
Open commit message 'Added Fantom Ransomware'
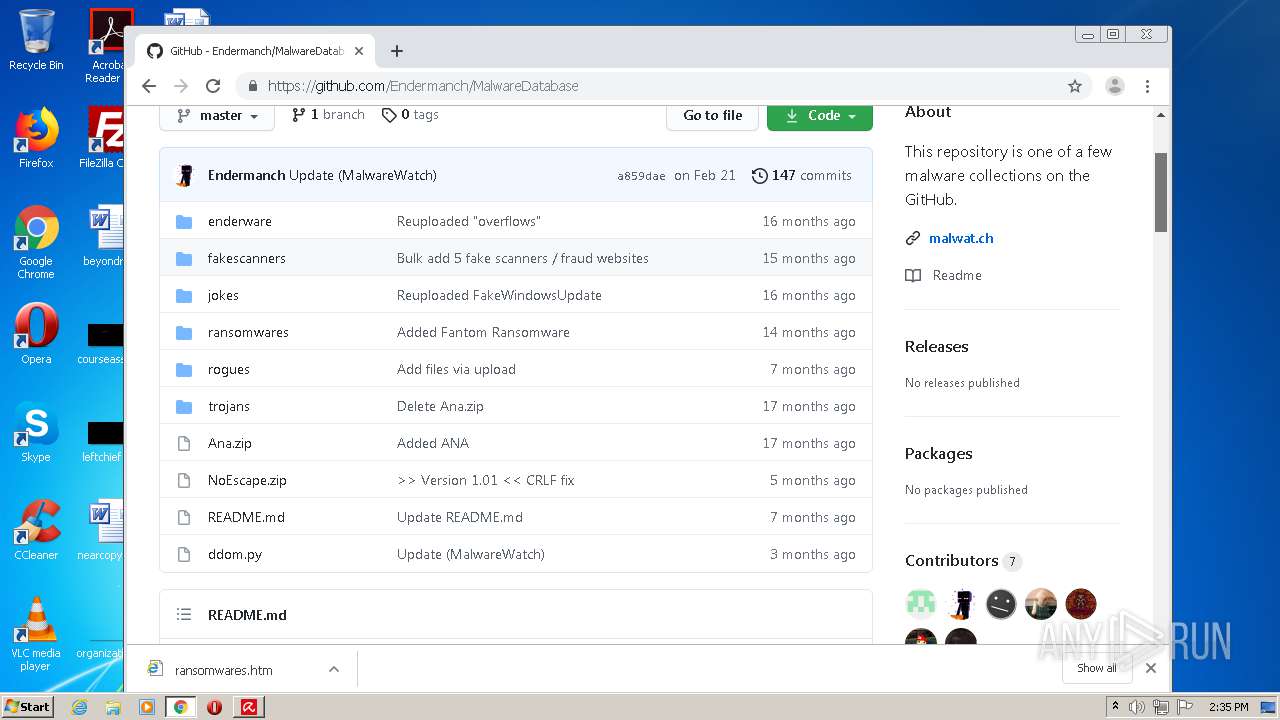tap(483, 332)
